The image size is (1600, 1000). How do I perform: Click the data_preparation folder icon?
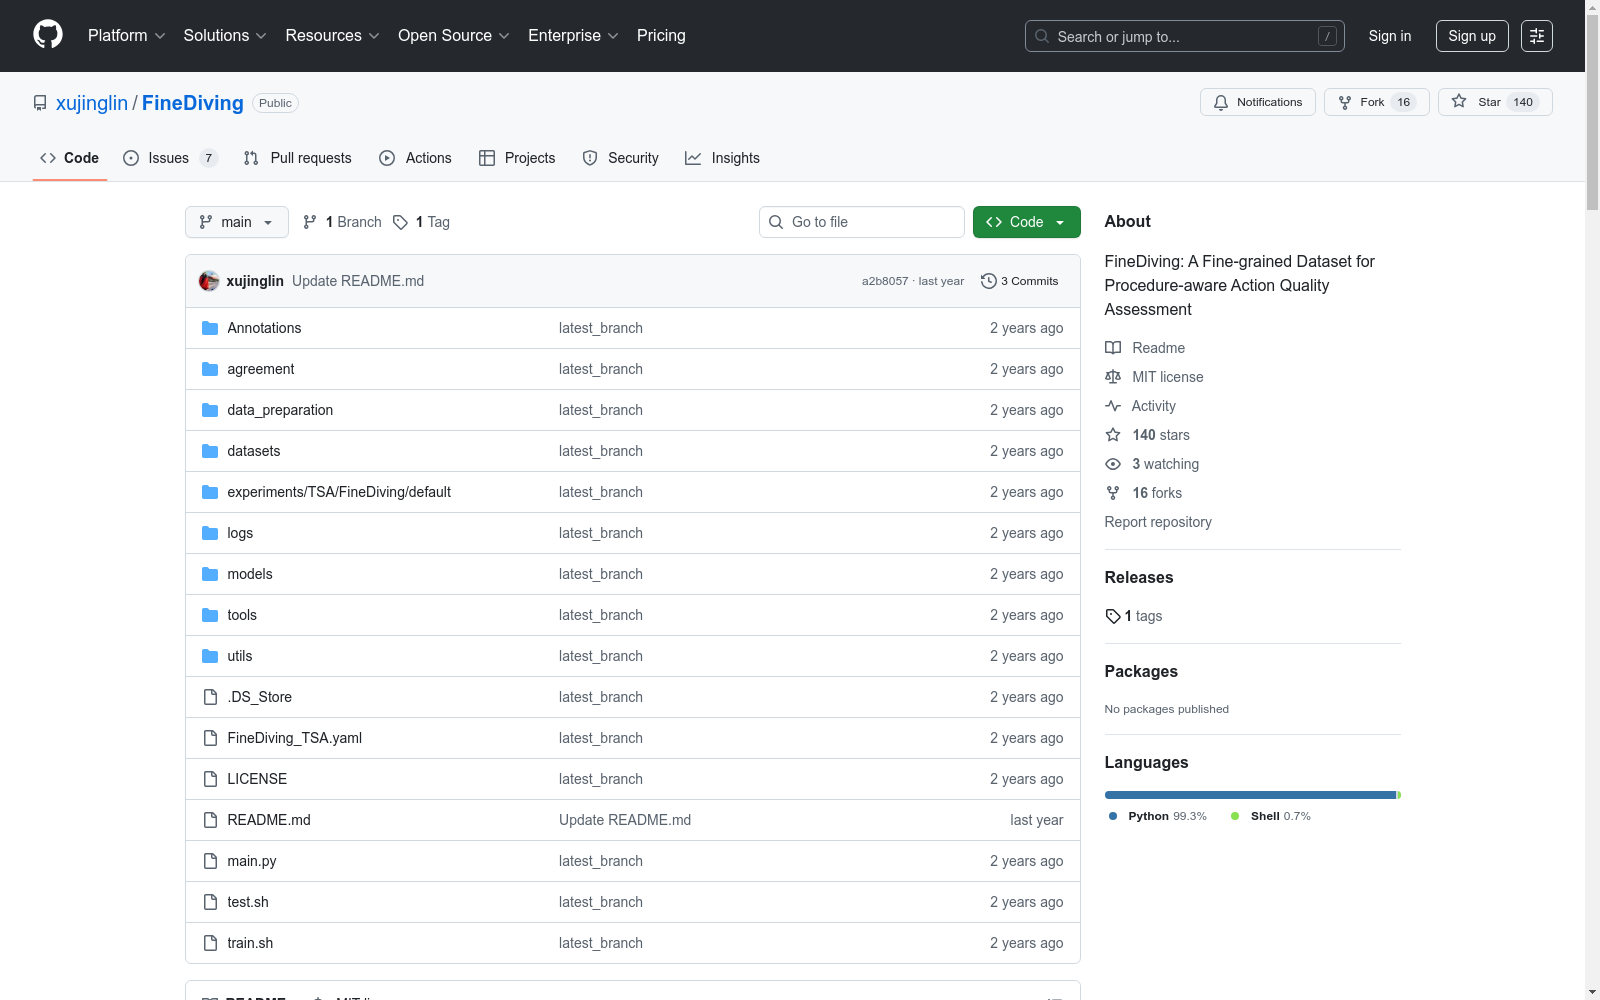210,410
